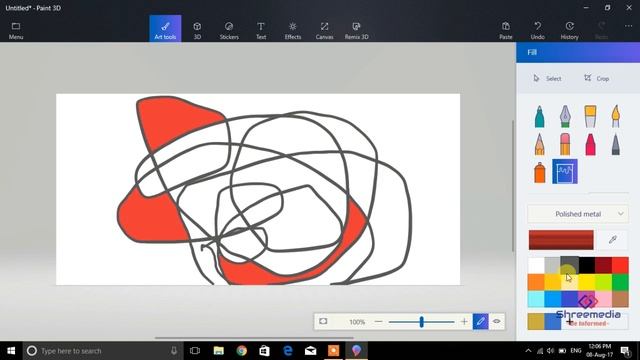640x360 pixels.
Task: Click the 100% zoom value
Action: 357,322
